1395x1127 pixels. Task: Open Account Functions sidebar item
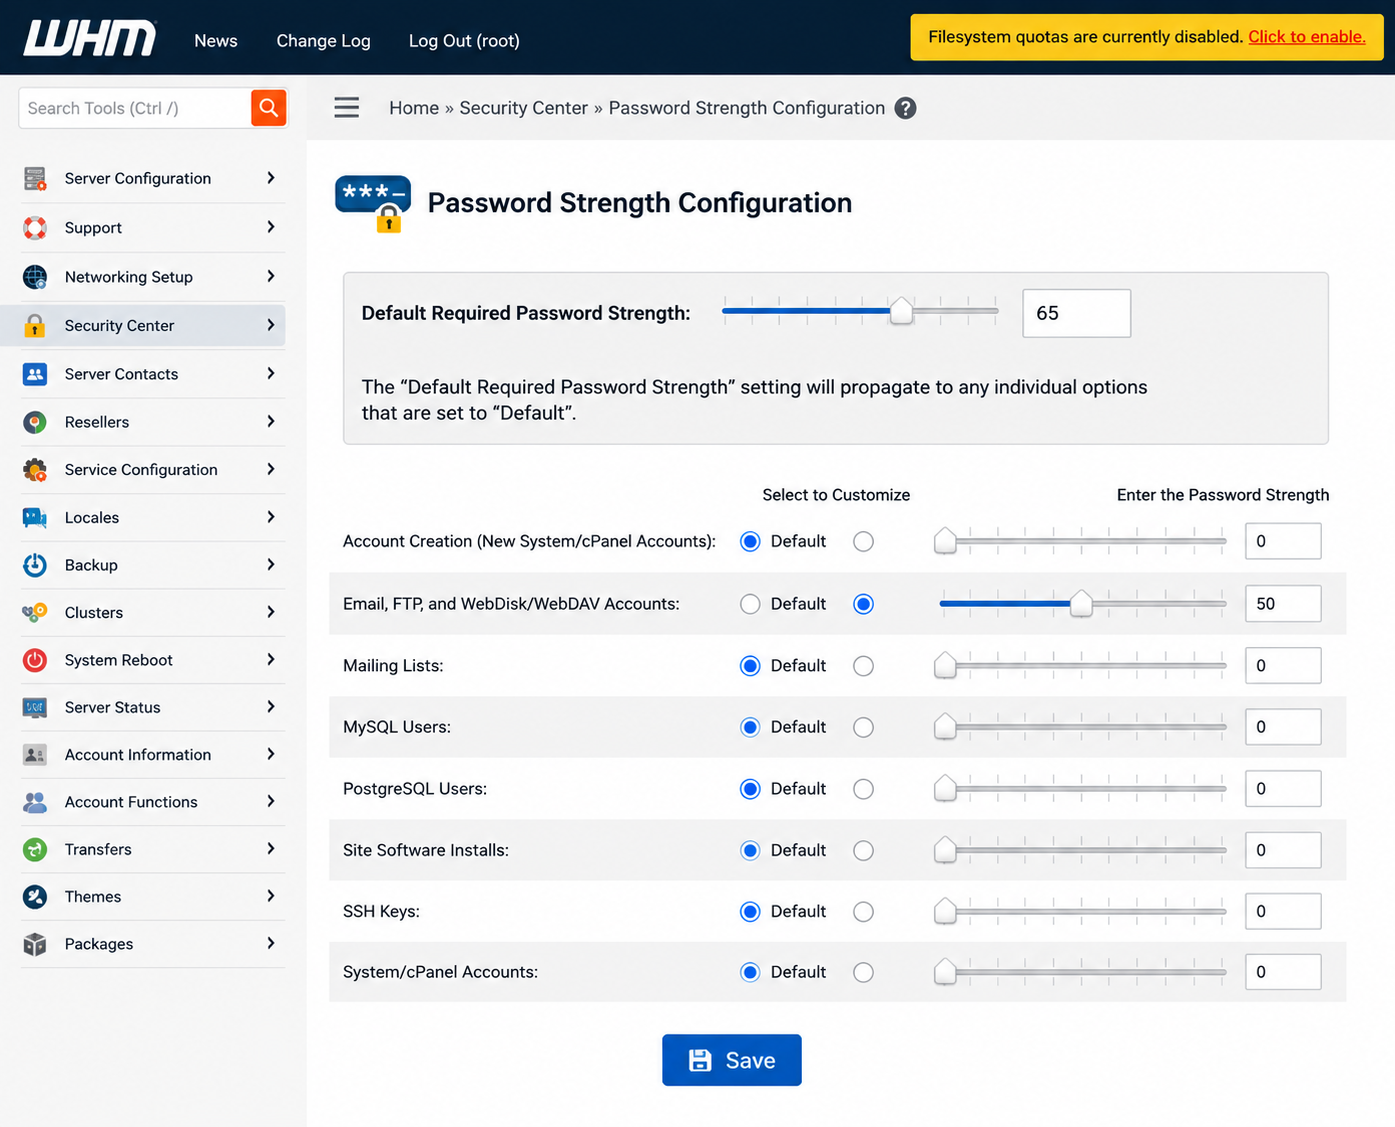(152, 801)
